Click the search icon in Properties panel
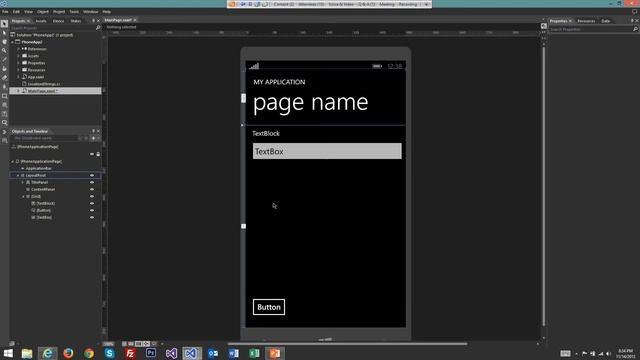Viewport: 640px width, 360px height. 635,29
